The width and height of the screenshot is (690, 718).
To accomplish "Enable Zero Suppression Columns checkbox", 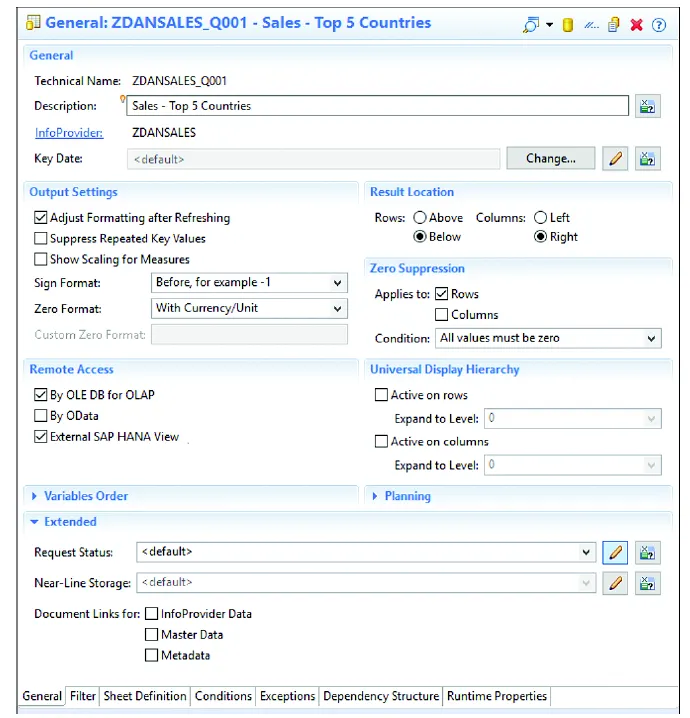I will (441, 315).
